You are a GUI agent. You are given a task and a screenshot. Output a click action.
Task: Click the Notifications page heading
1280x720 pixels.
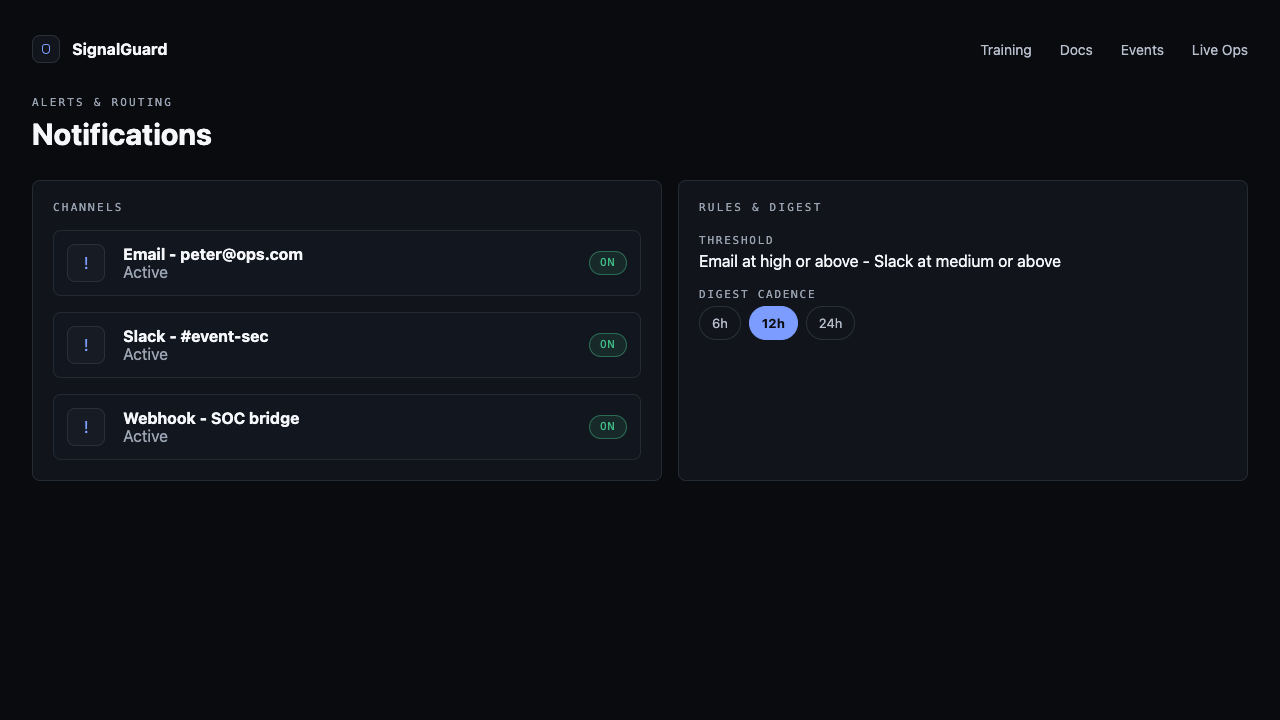coord(122,134)
